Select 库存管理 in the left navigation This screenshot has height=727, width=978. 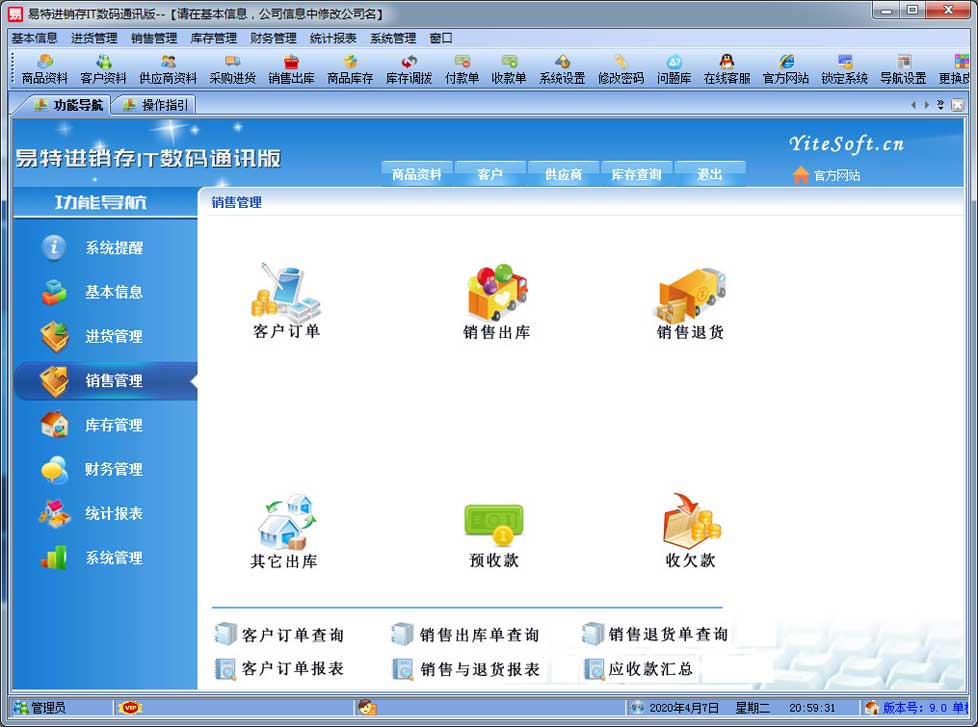click(x=113, y=425)
